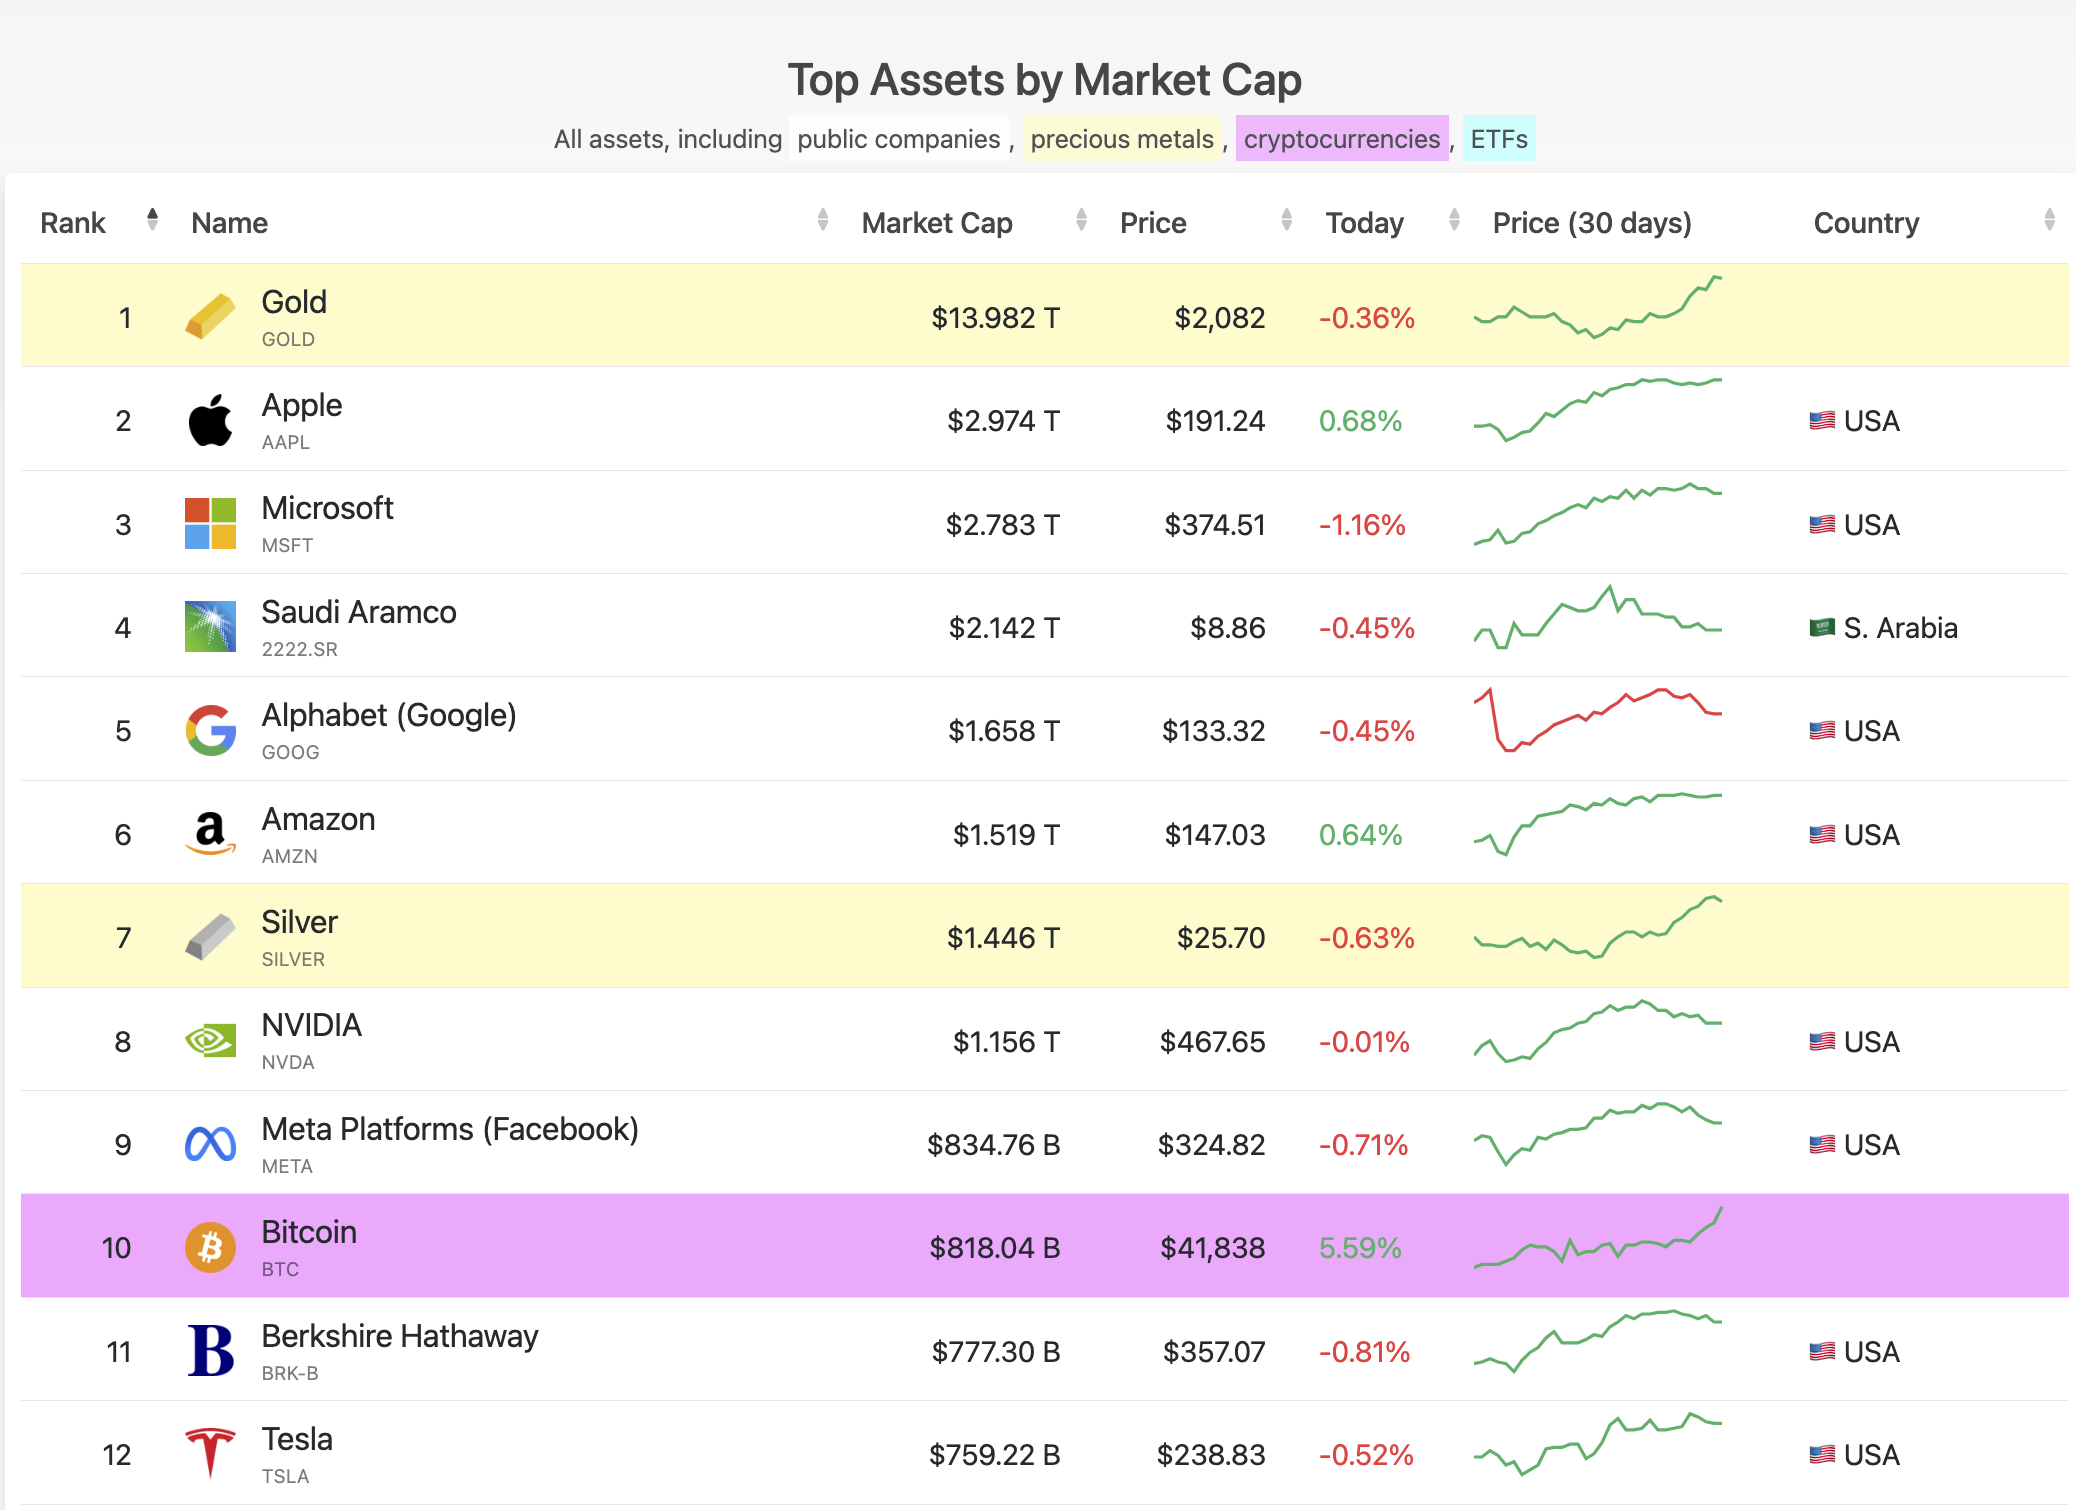Click the Gold bar icon

tap(210, 317)
